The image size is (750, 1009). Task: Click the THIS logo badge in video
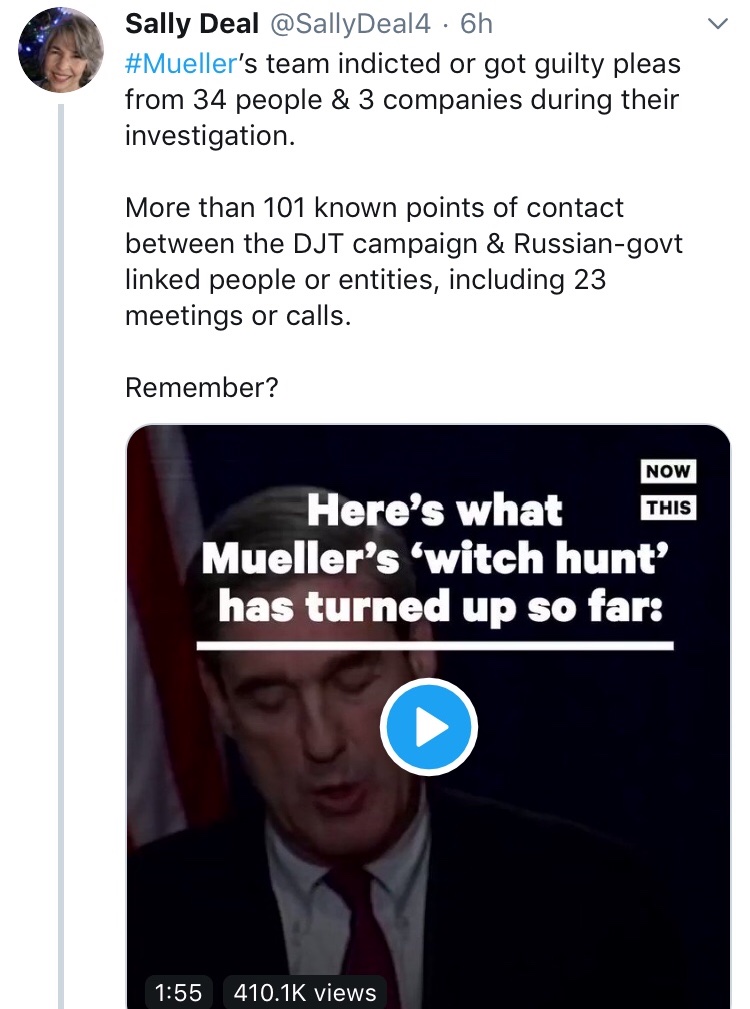tap(668, 507)
